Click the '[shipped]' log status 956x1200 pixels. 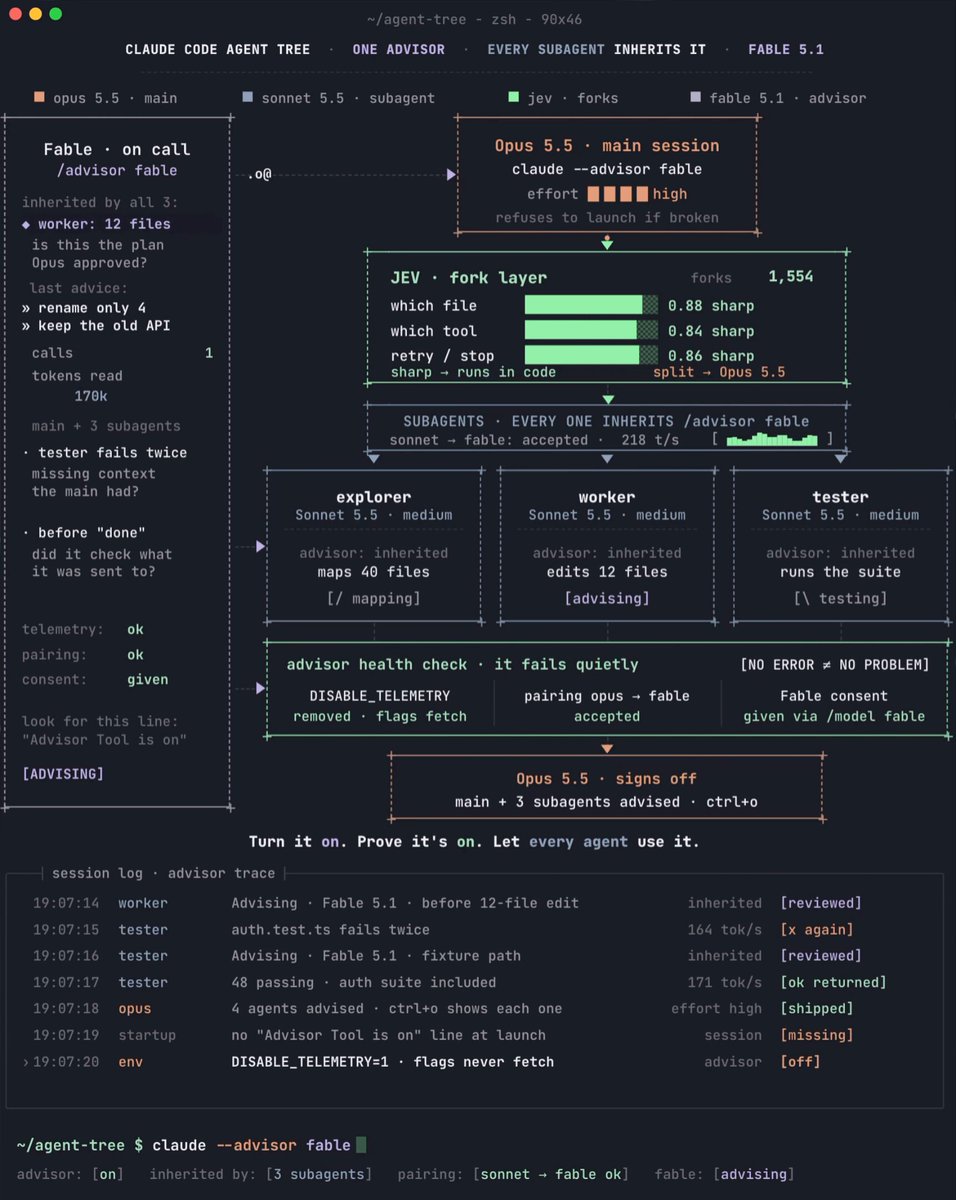pyautogui.click(x=817, y=1008)
